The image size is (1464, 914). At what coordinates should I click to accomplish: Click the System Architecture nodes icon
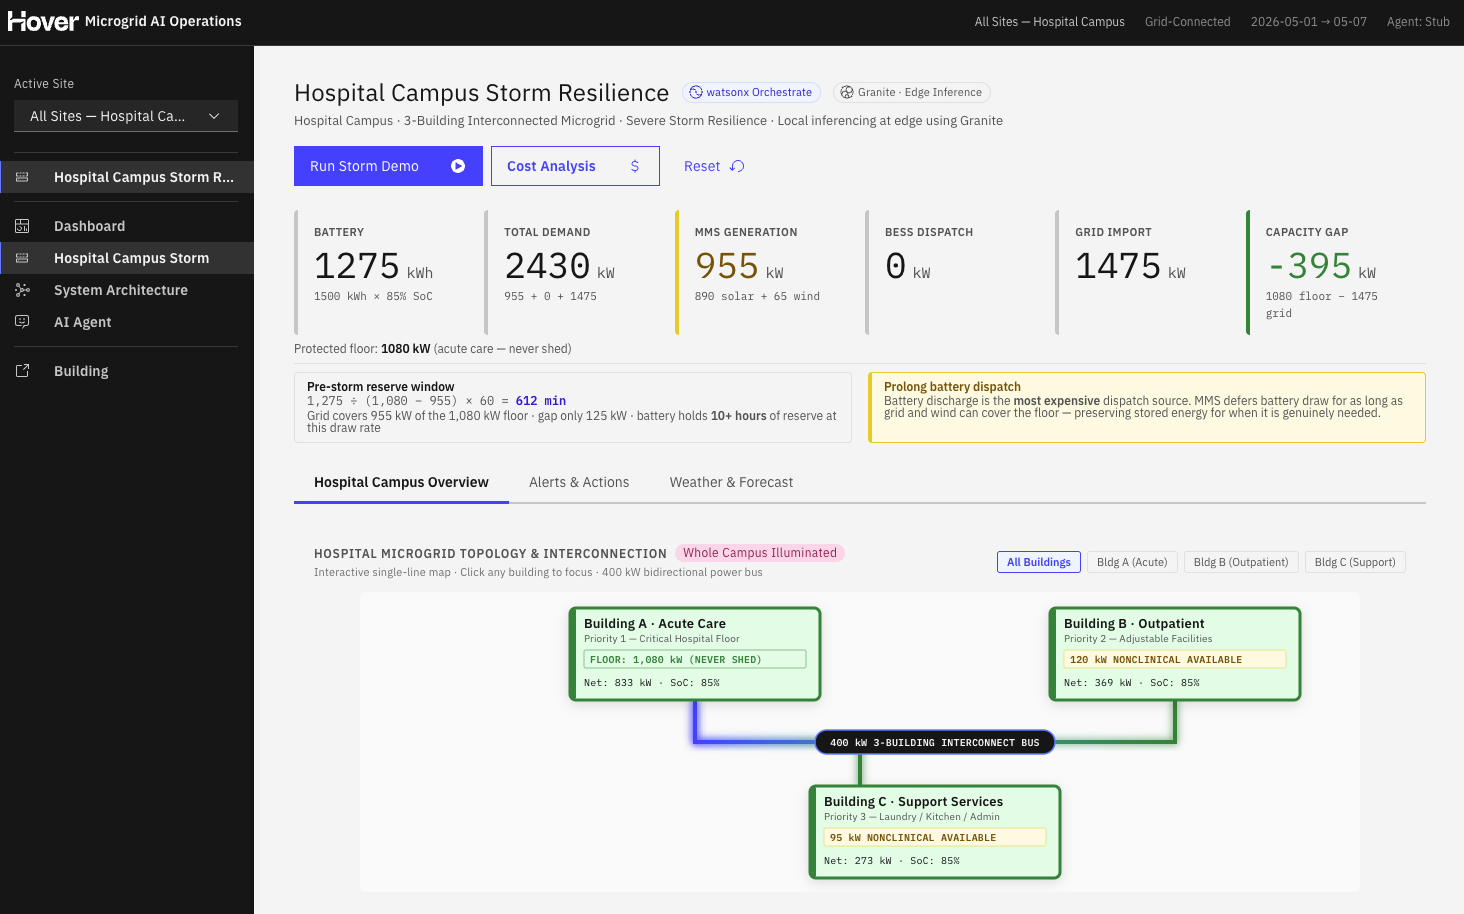coord(22,290)
